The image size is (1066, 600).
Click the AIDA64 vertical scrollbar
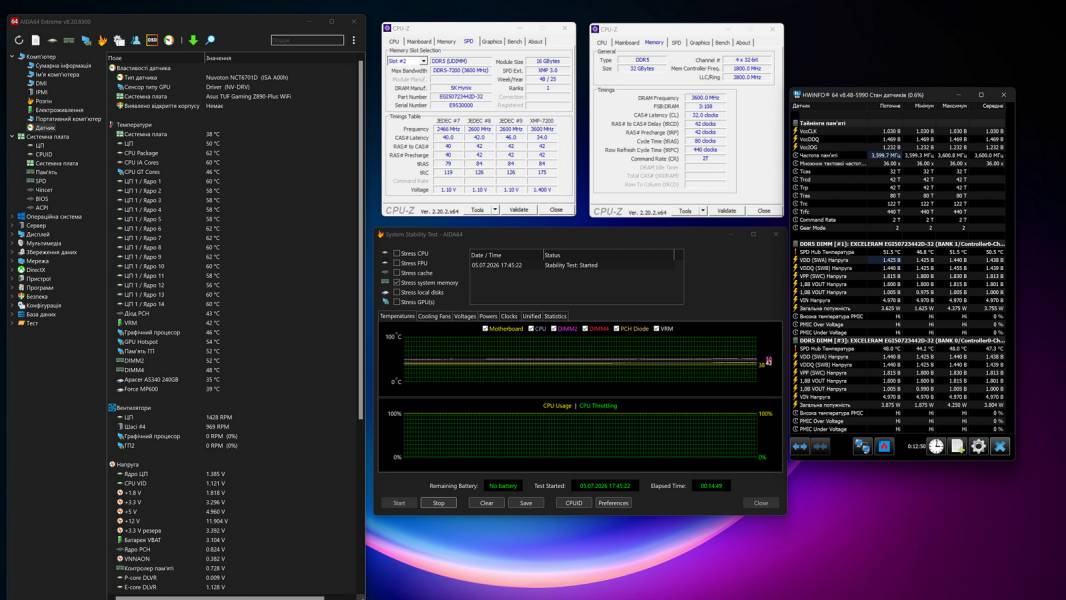pos(360,241)
